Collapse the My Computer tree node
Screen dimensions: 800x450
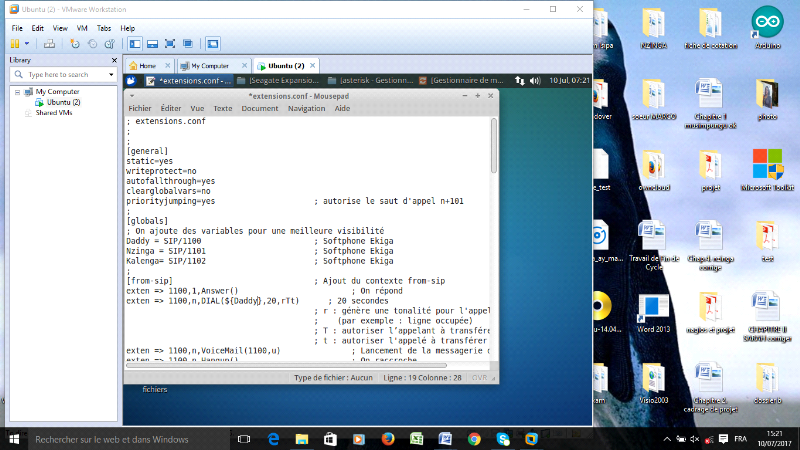pos(17,92)
